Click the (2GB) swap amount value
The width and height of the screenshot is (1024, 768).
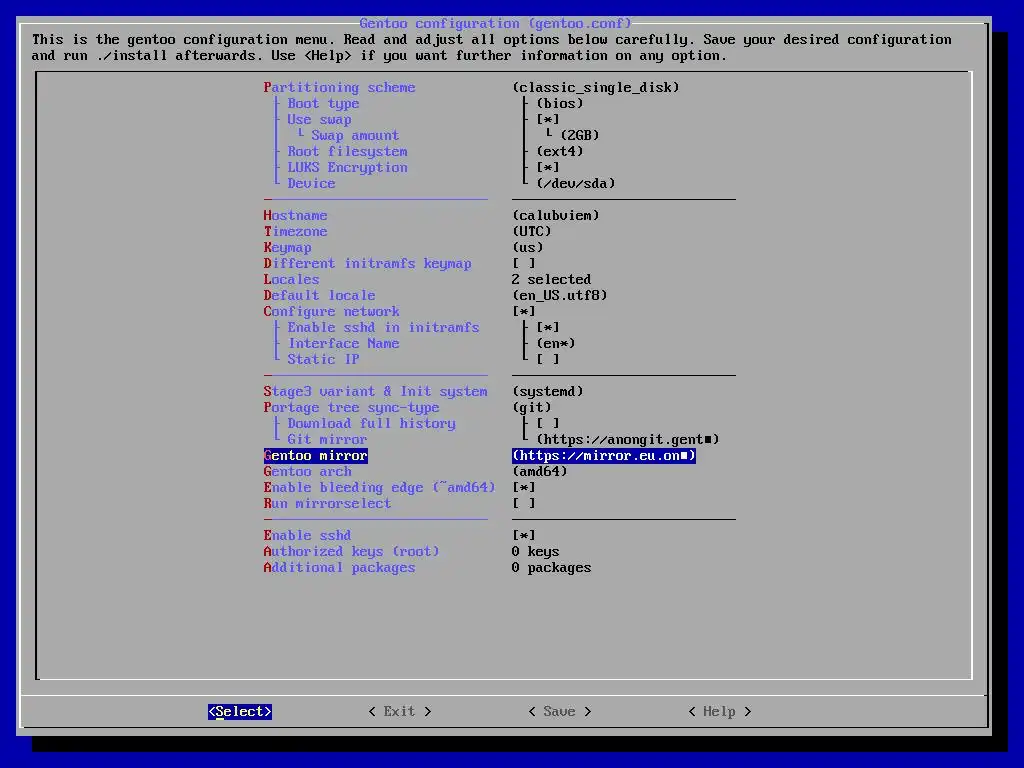pyautogui.click(x=580, y=135)
